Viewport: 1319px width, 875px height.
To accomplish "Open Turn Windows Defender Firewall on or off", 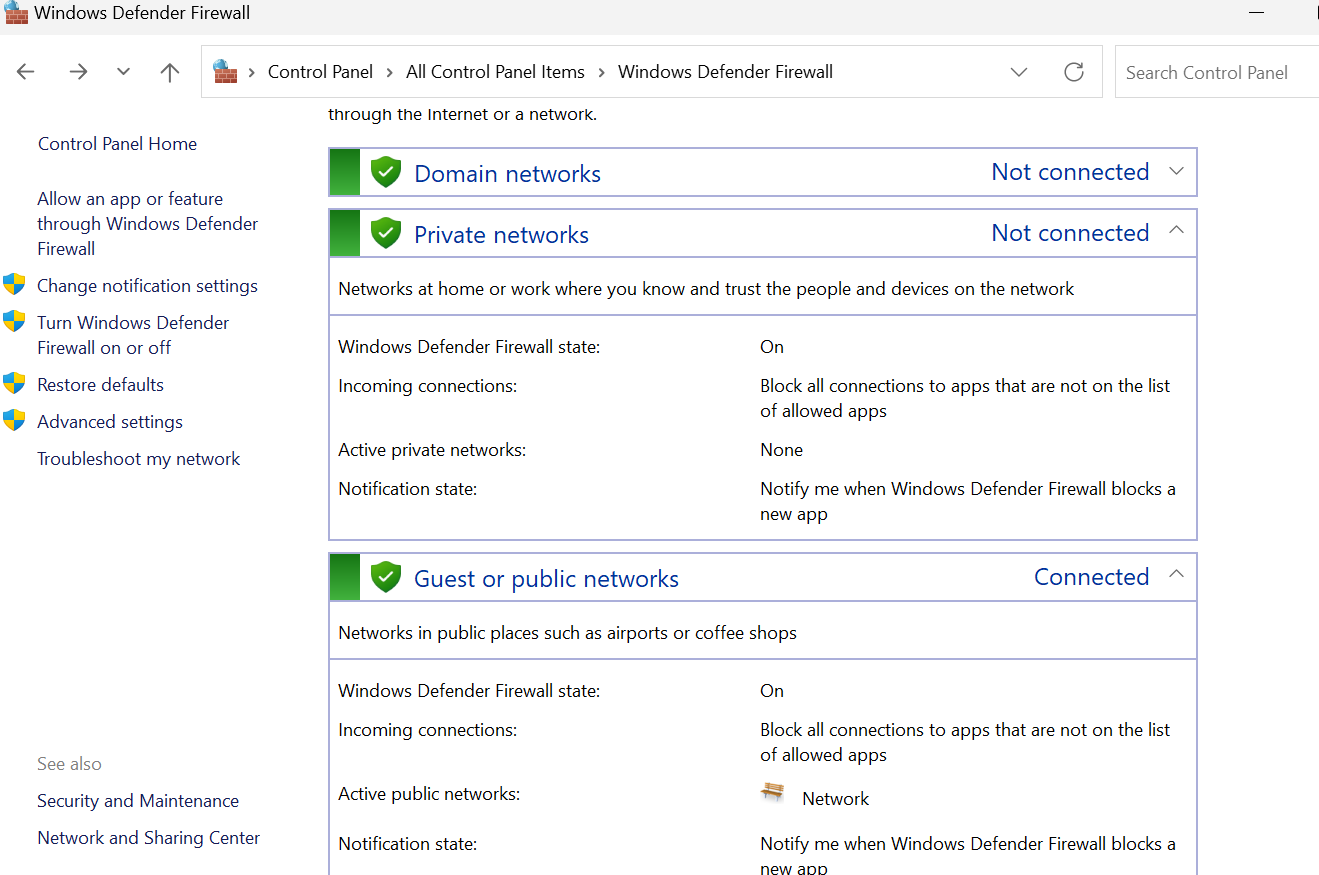I will point(133,335).
